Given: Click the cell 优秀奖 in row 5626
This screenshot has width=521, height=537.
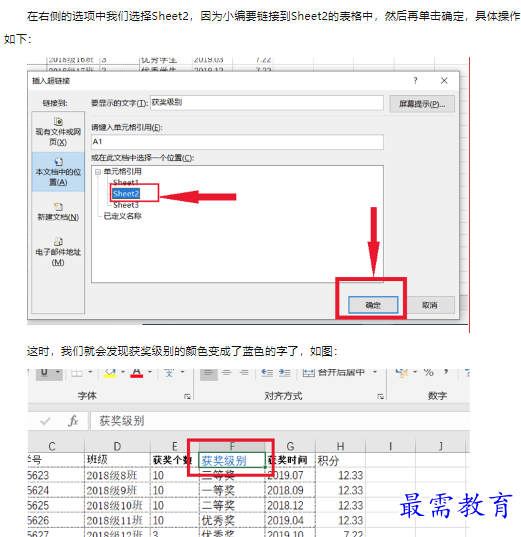Looking at the screenshot, I should click(232, 521).
